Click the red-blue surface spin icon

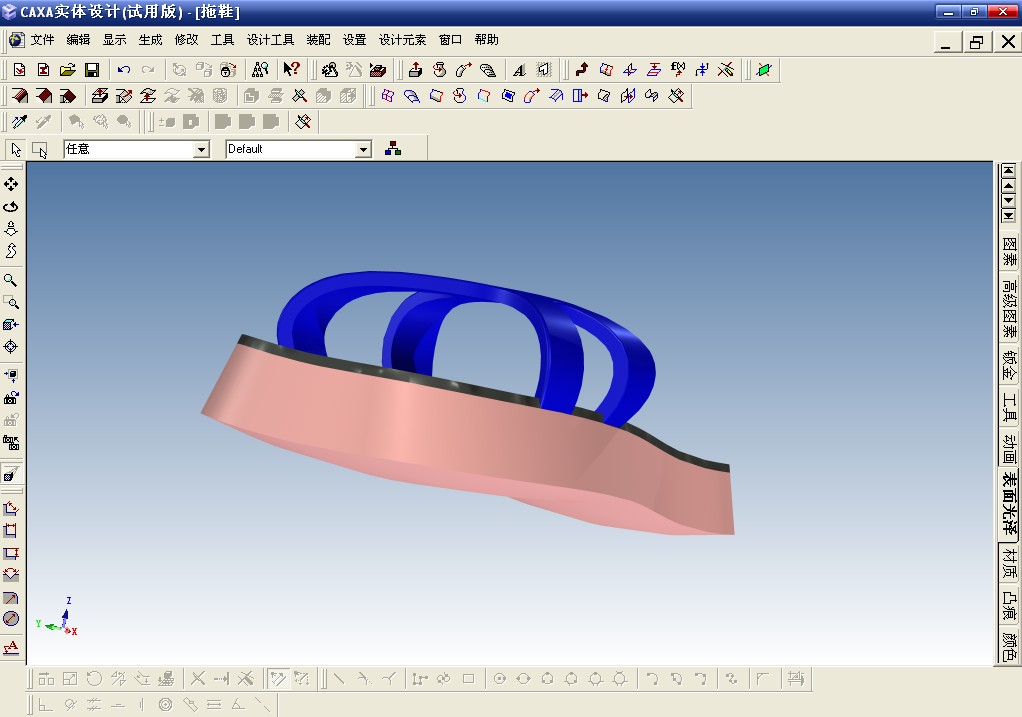click(460, 96)
